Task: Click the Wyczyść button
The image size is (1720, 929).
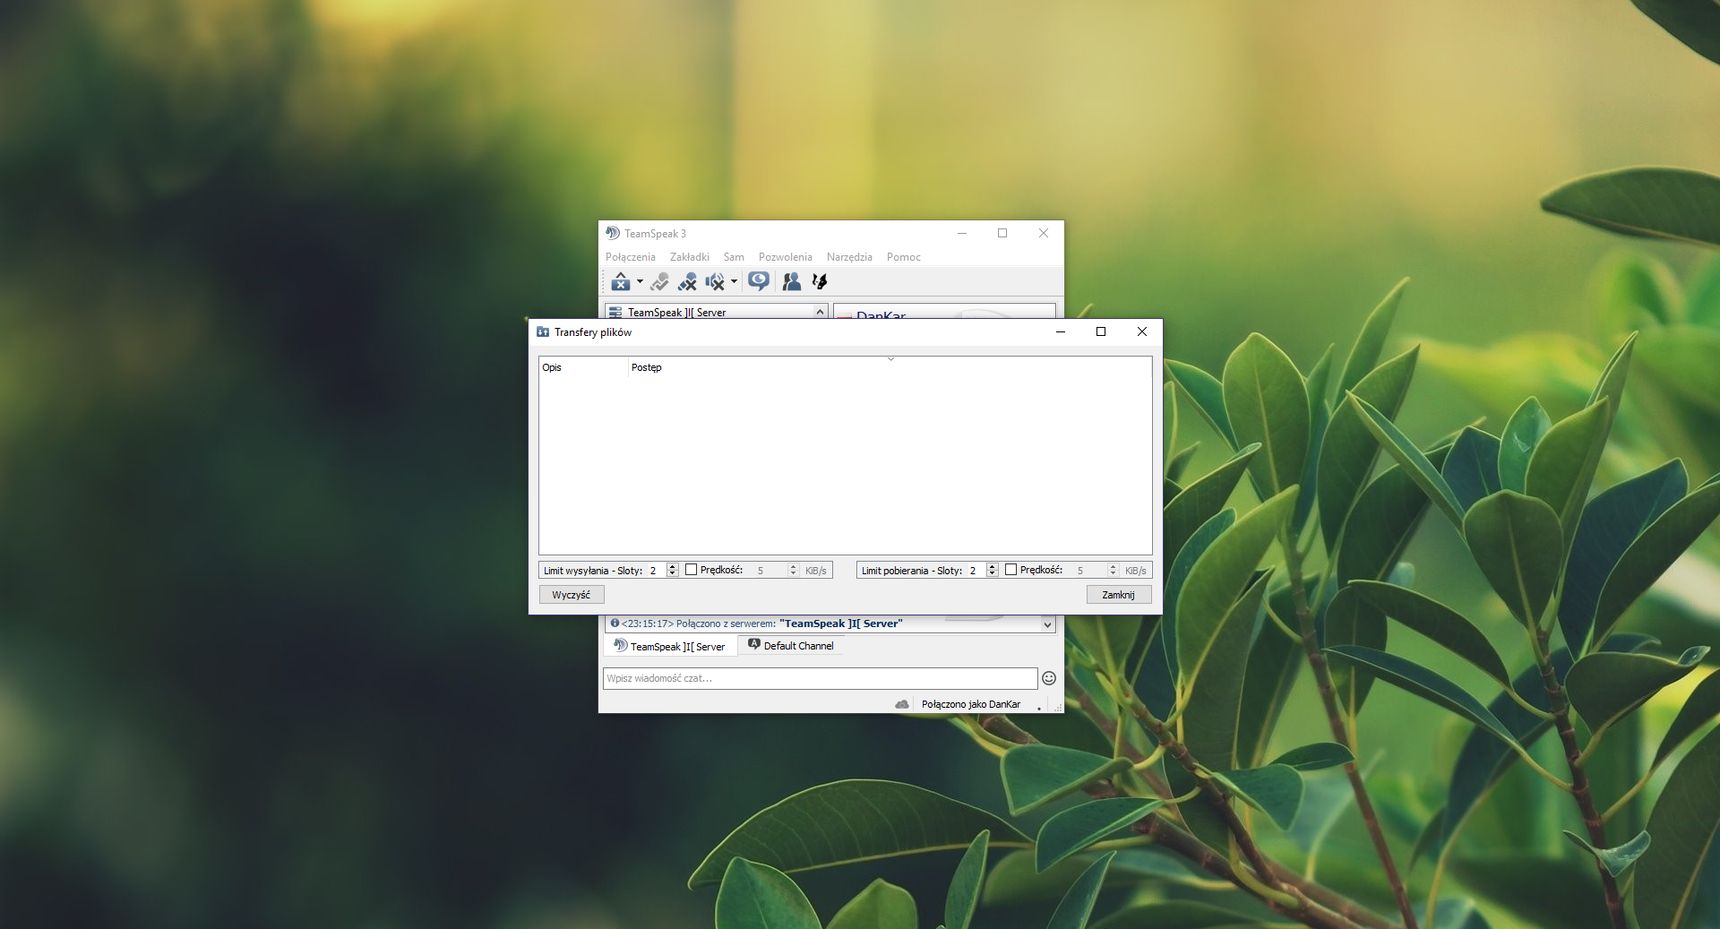Action: (x=571, y=595)
